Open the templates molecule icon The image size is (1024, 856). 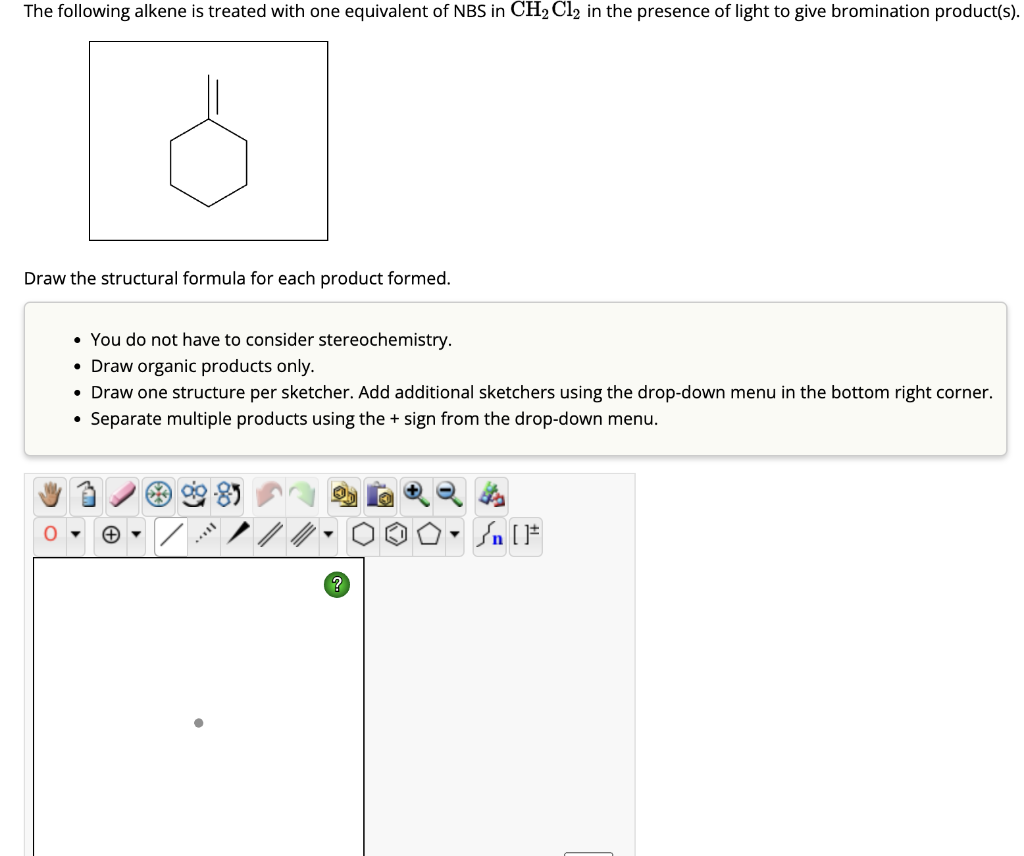[x=492, y=494]
